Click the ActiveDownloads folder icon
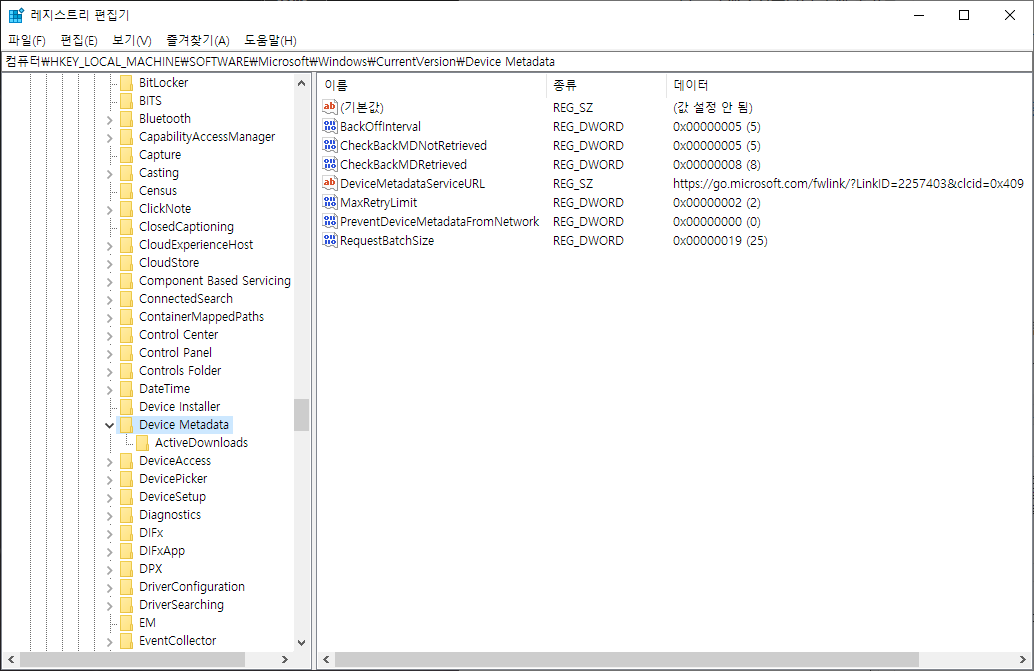1034x671 pixels. 142,443
